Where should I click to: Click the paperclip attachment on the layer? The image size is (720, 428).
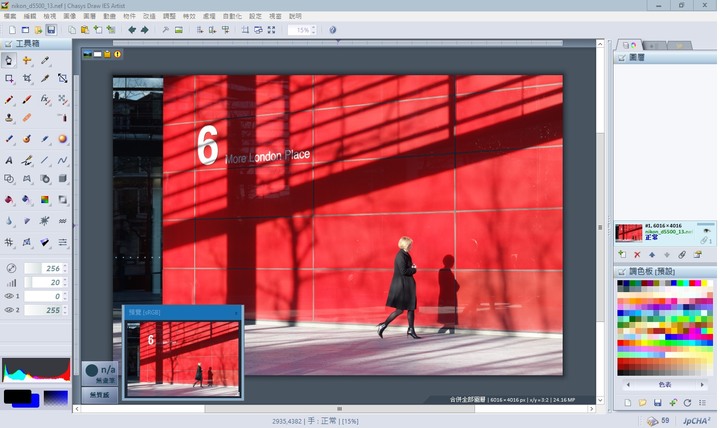point(704,240)
